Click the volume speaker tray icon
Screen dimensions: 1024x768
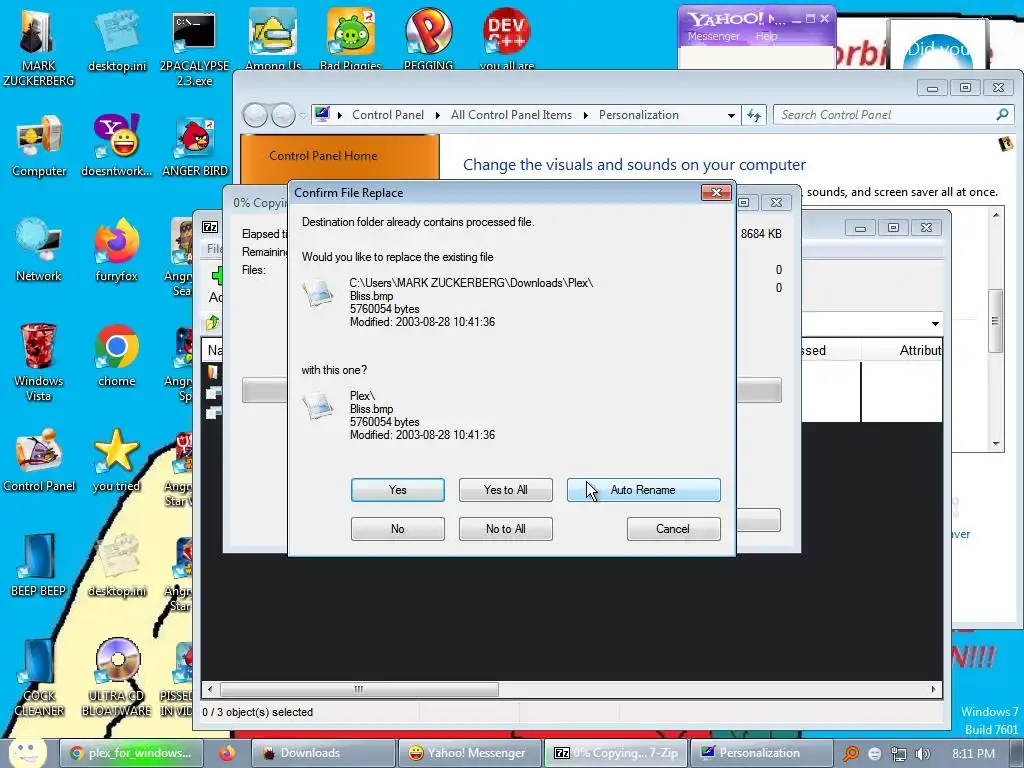[x=923, y=754]
